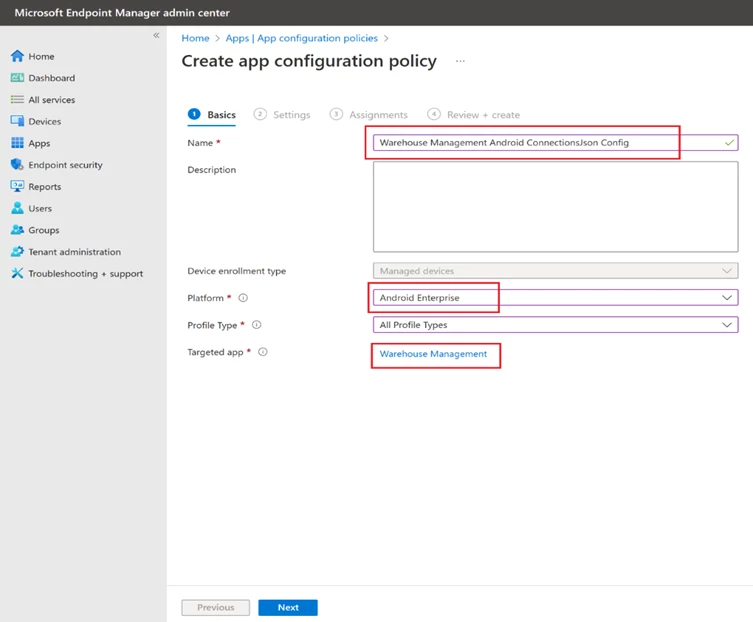Open the Profile Type dropdown
Image resolution: width=753 pixels, height=622 pixels.
click(x=556, y=325)
